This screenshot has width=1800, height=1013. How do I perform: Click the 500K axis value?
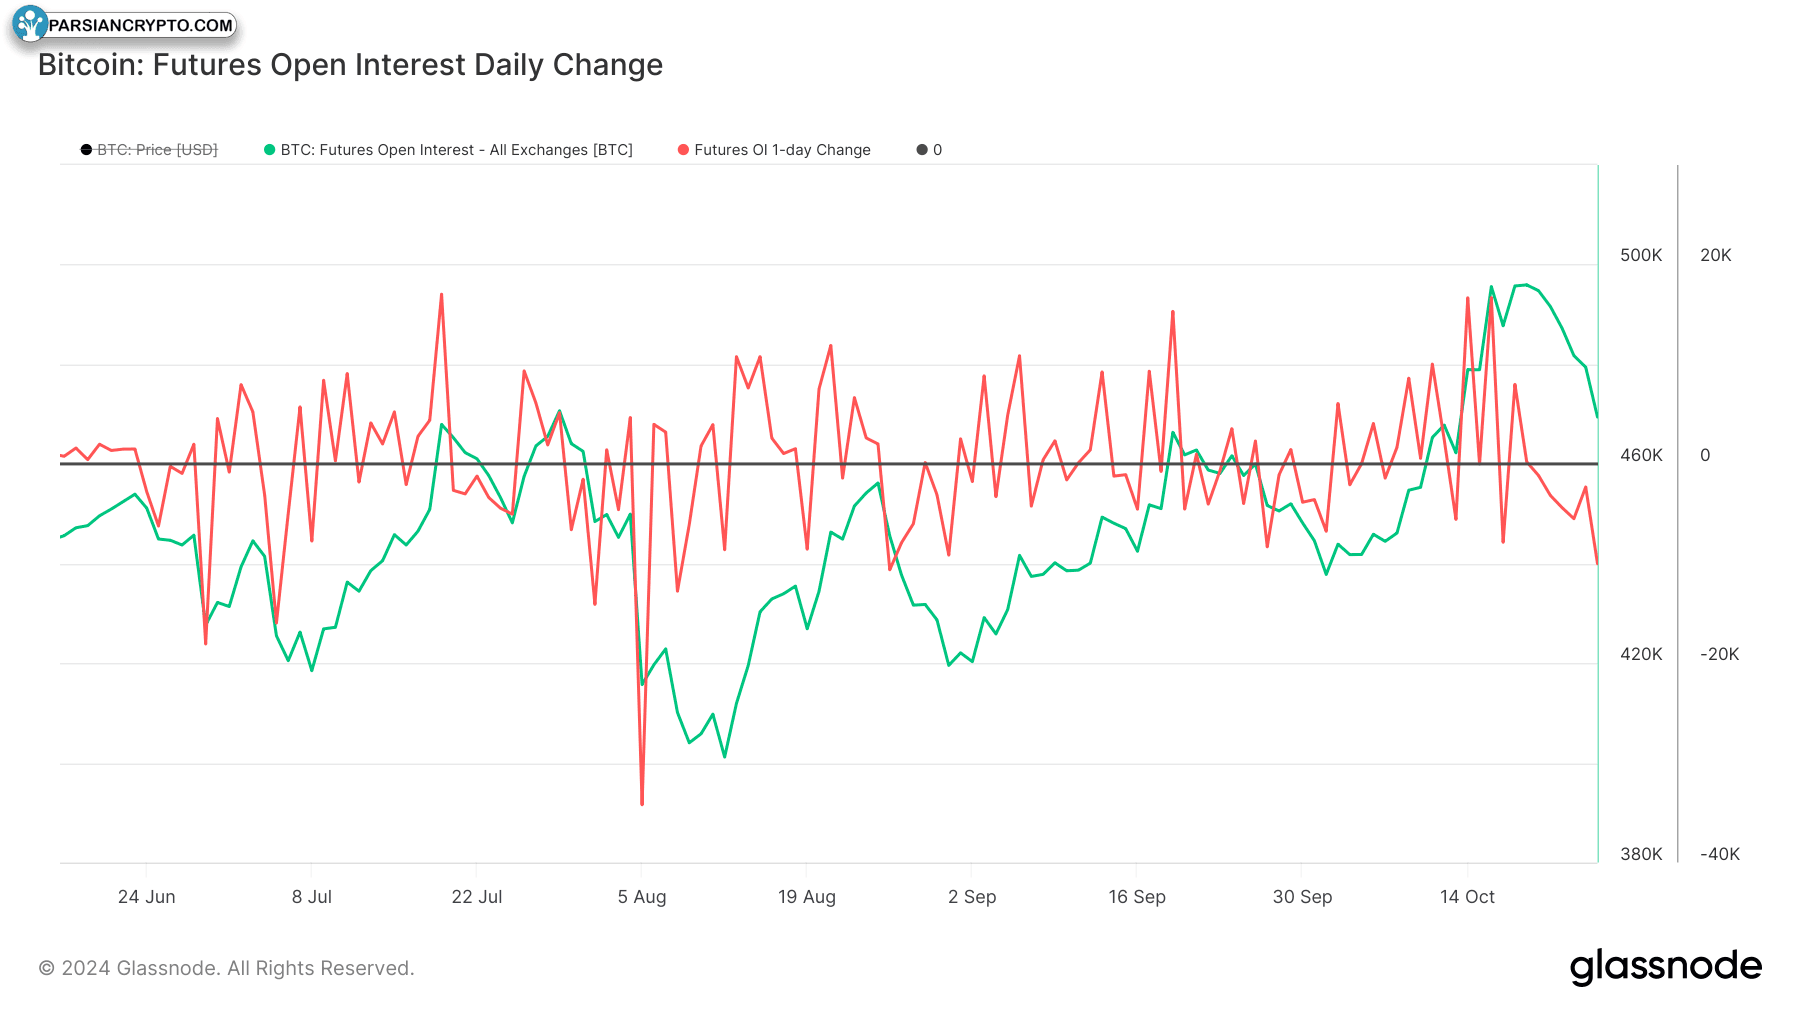click(x=1641, y=255)
